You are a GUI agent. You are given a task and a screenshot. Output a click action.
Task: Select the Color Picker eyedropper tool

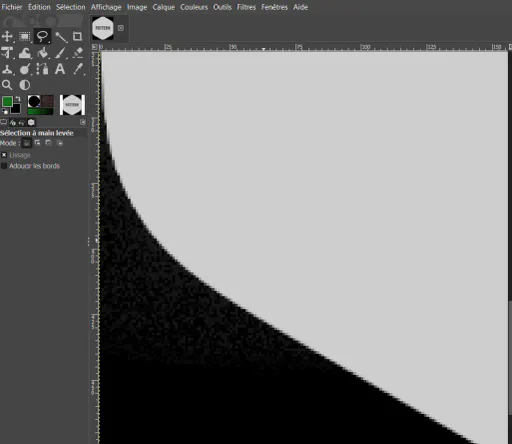click(78, 69)
